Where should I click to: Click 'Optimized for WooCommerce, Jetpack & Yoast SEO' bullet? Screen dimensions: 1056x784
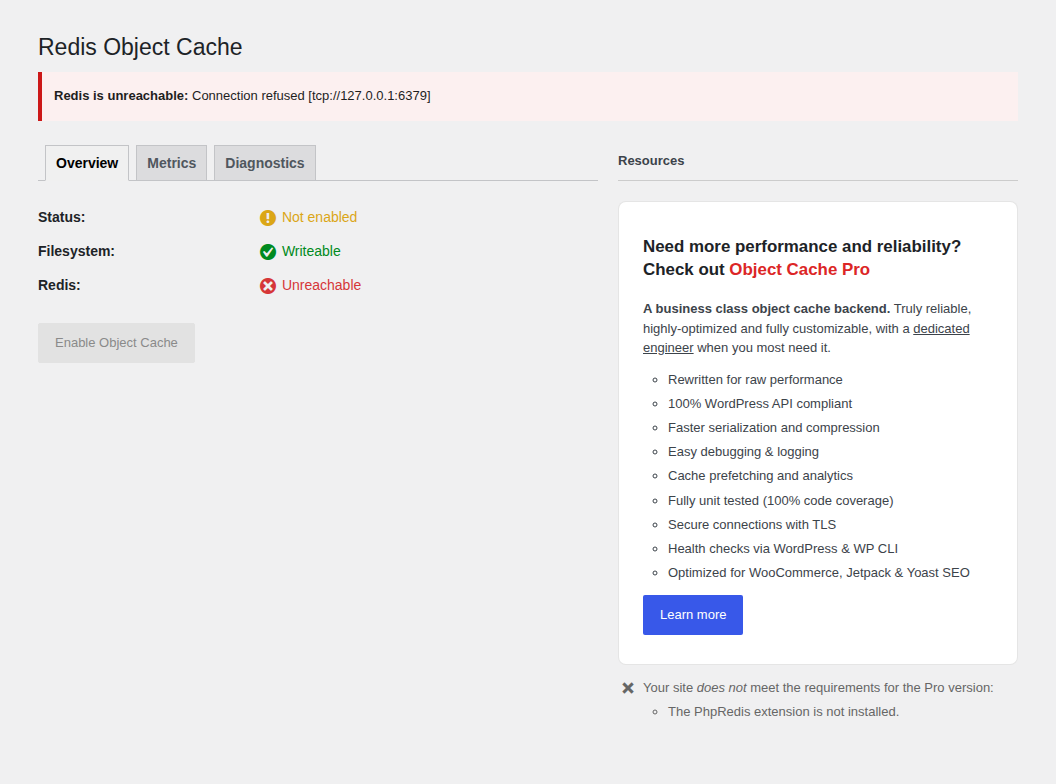pos(819,573)
